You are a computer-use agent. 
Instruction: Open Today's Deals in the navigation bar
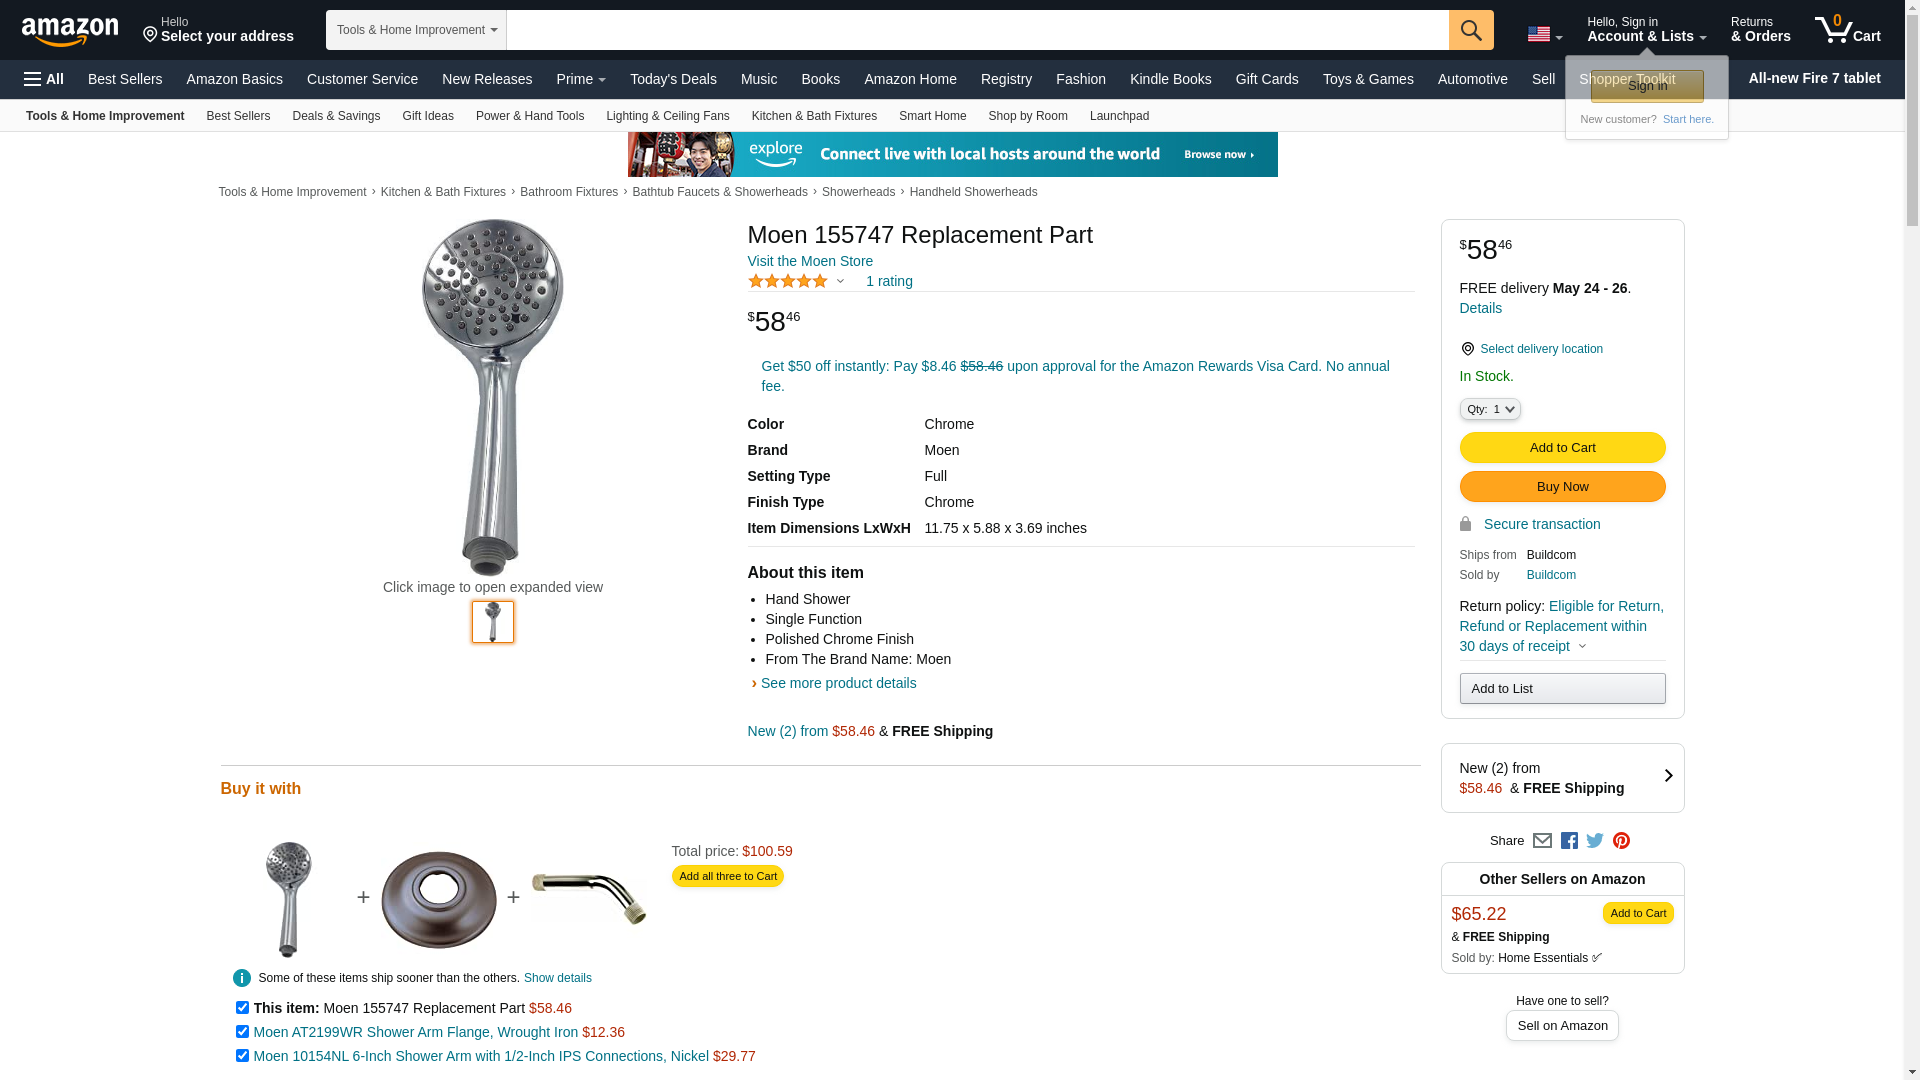tap(673, 79)
